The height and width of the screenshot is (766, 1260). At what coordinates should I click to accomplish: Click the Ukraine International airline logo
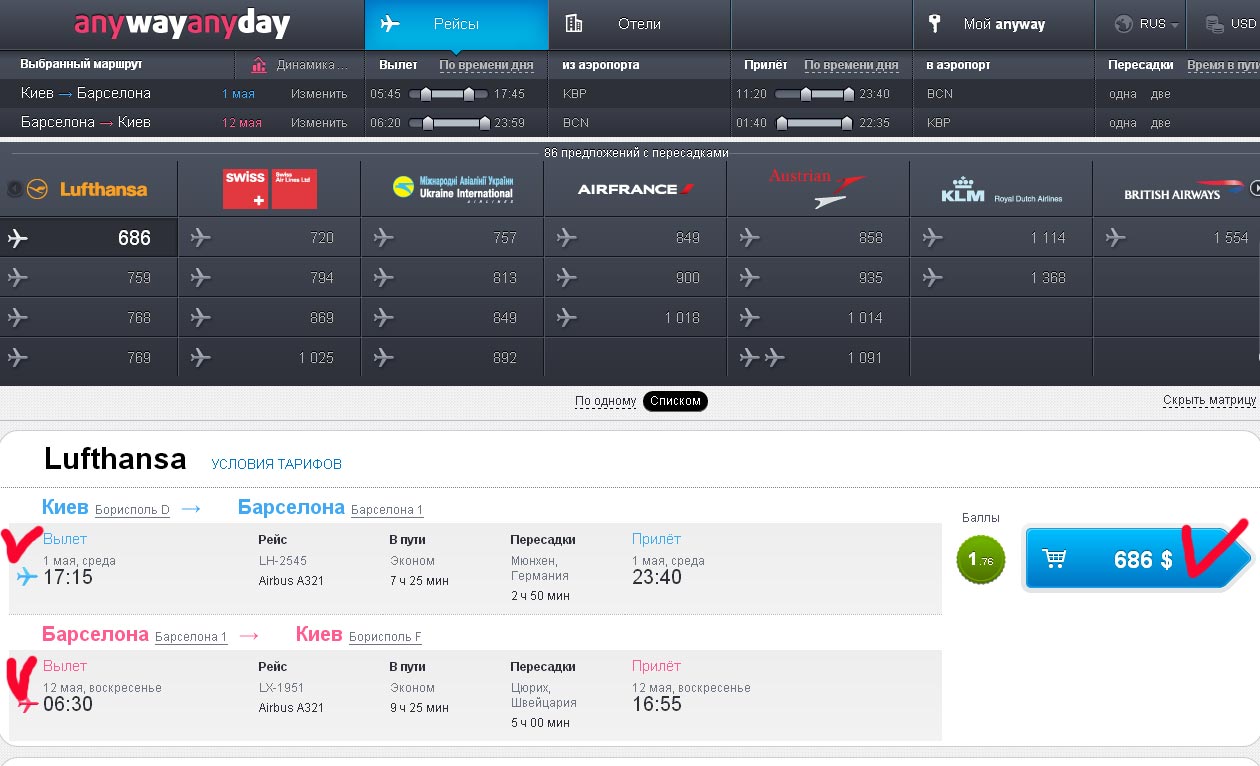tap(453, 189)
